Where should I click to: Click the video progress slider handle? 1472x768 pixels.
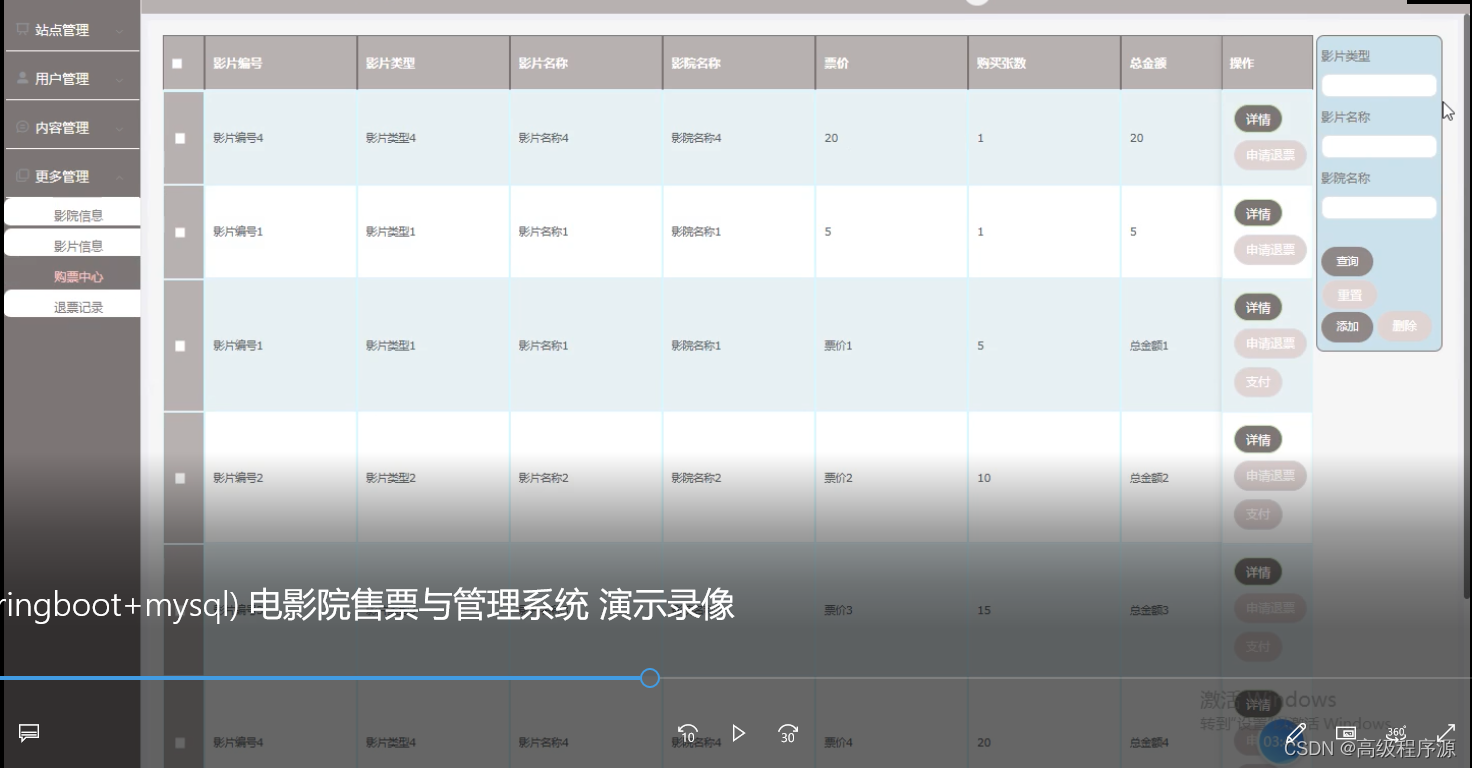(x=650, y=678)
